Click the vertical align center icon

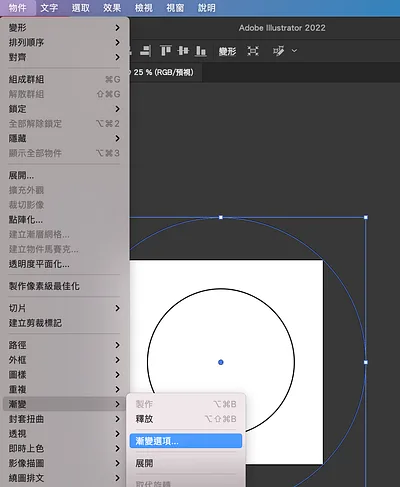point(183,51)
